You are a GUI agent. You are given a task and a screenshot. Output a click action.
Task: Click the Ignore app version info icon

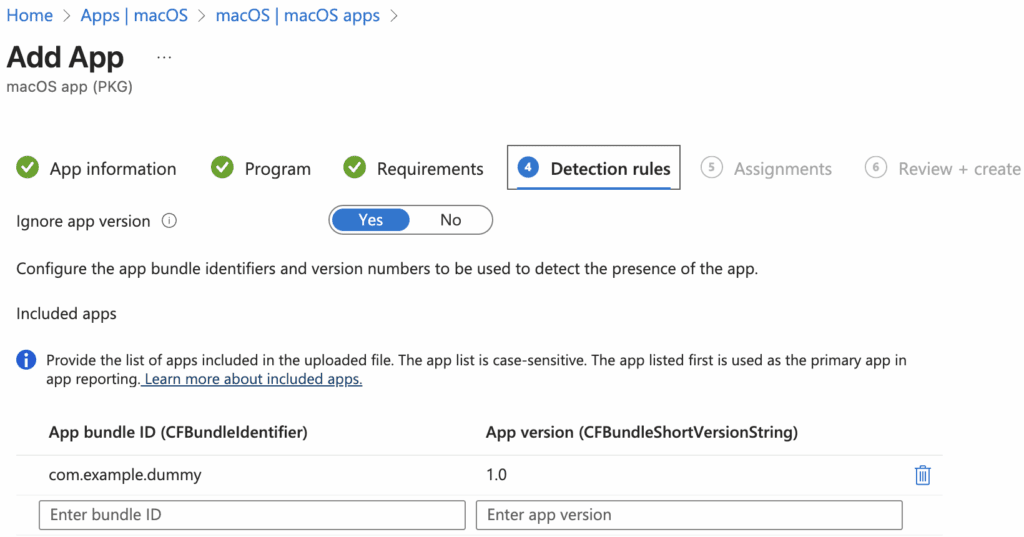(x=169, y=221)
